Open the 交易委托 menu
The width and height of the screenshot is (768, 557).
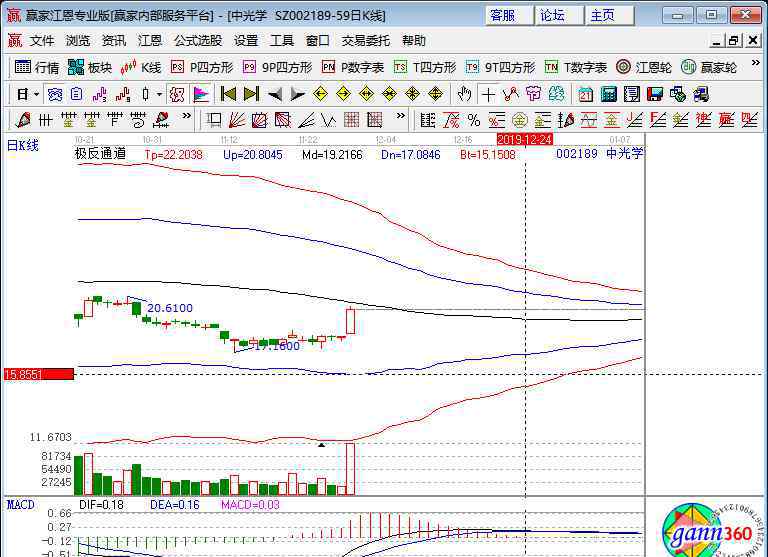tap(365, 41)
